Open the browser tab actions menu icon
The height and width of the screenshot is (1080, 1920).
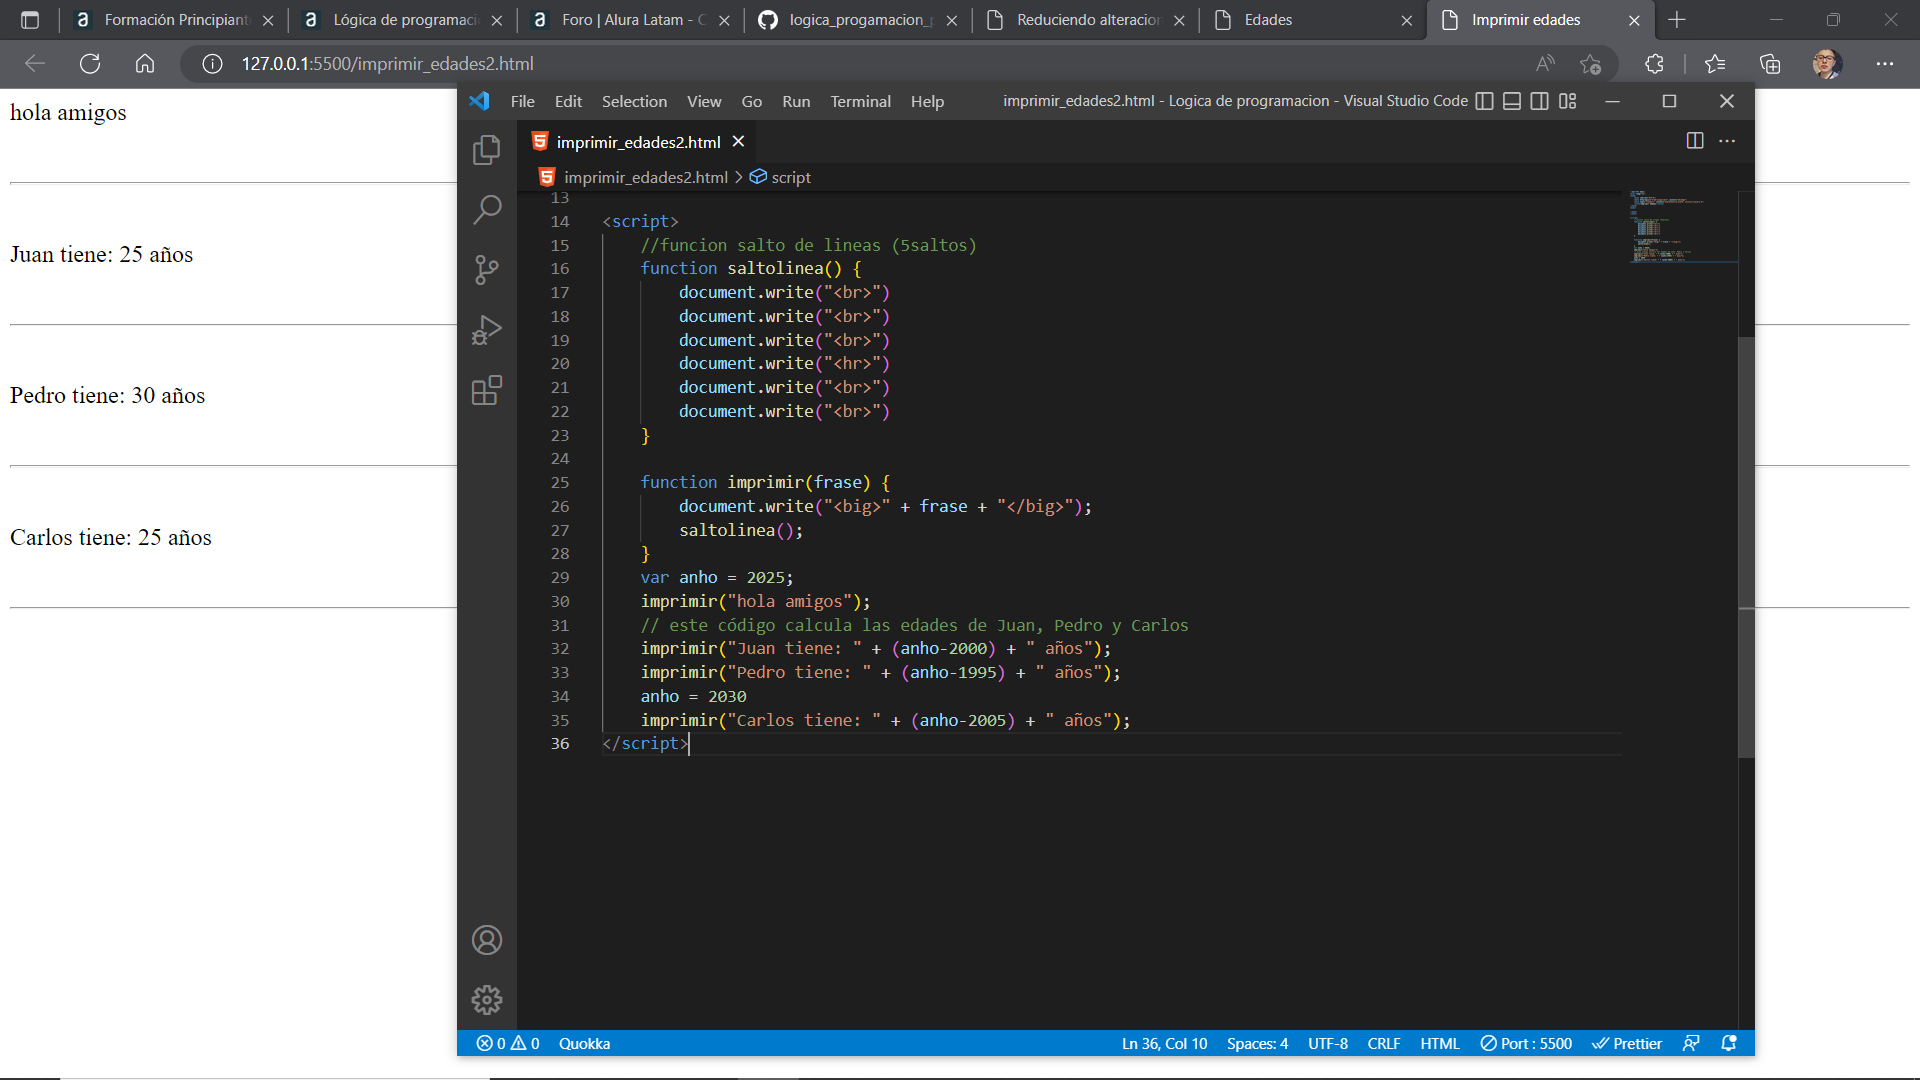click(x=30, y=20)
